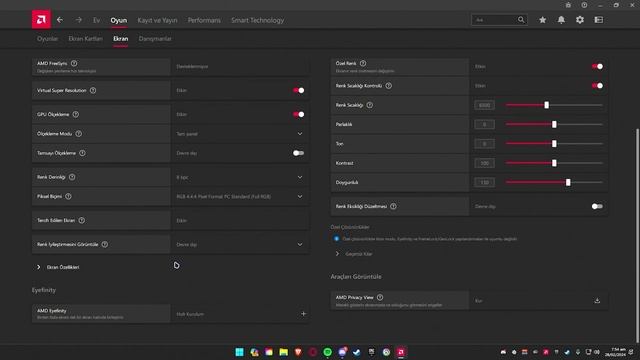This screenshot has width=640, height=360.
Task: Click the Kontrast slider
Action: coord(554,163)
